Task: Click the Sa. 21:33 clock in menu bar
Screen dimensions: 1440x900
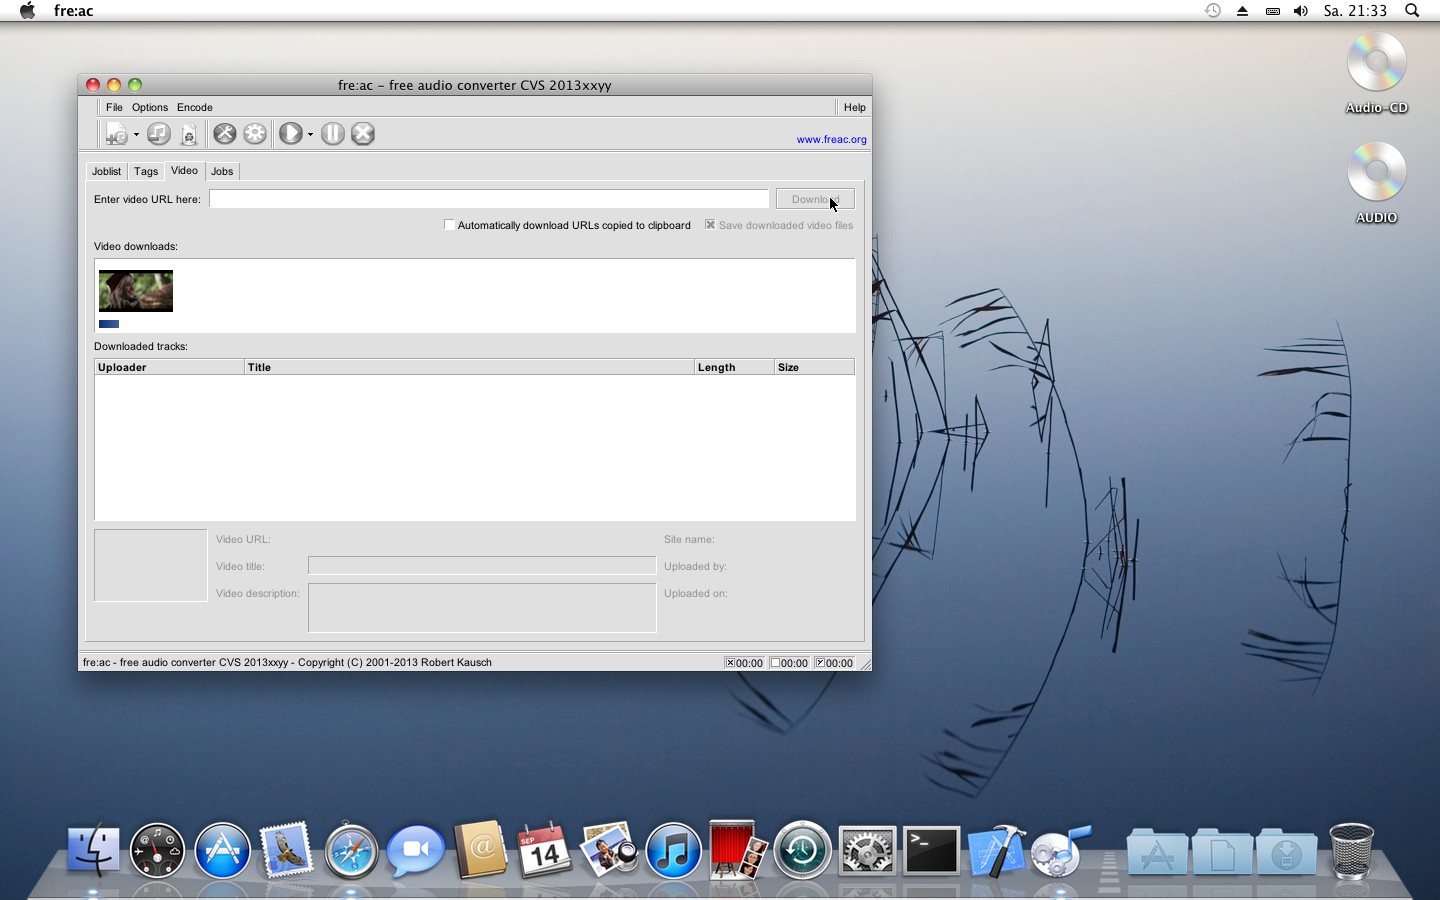Action: tap(1355, 11)
